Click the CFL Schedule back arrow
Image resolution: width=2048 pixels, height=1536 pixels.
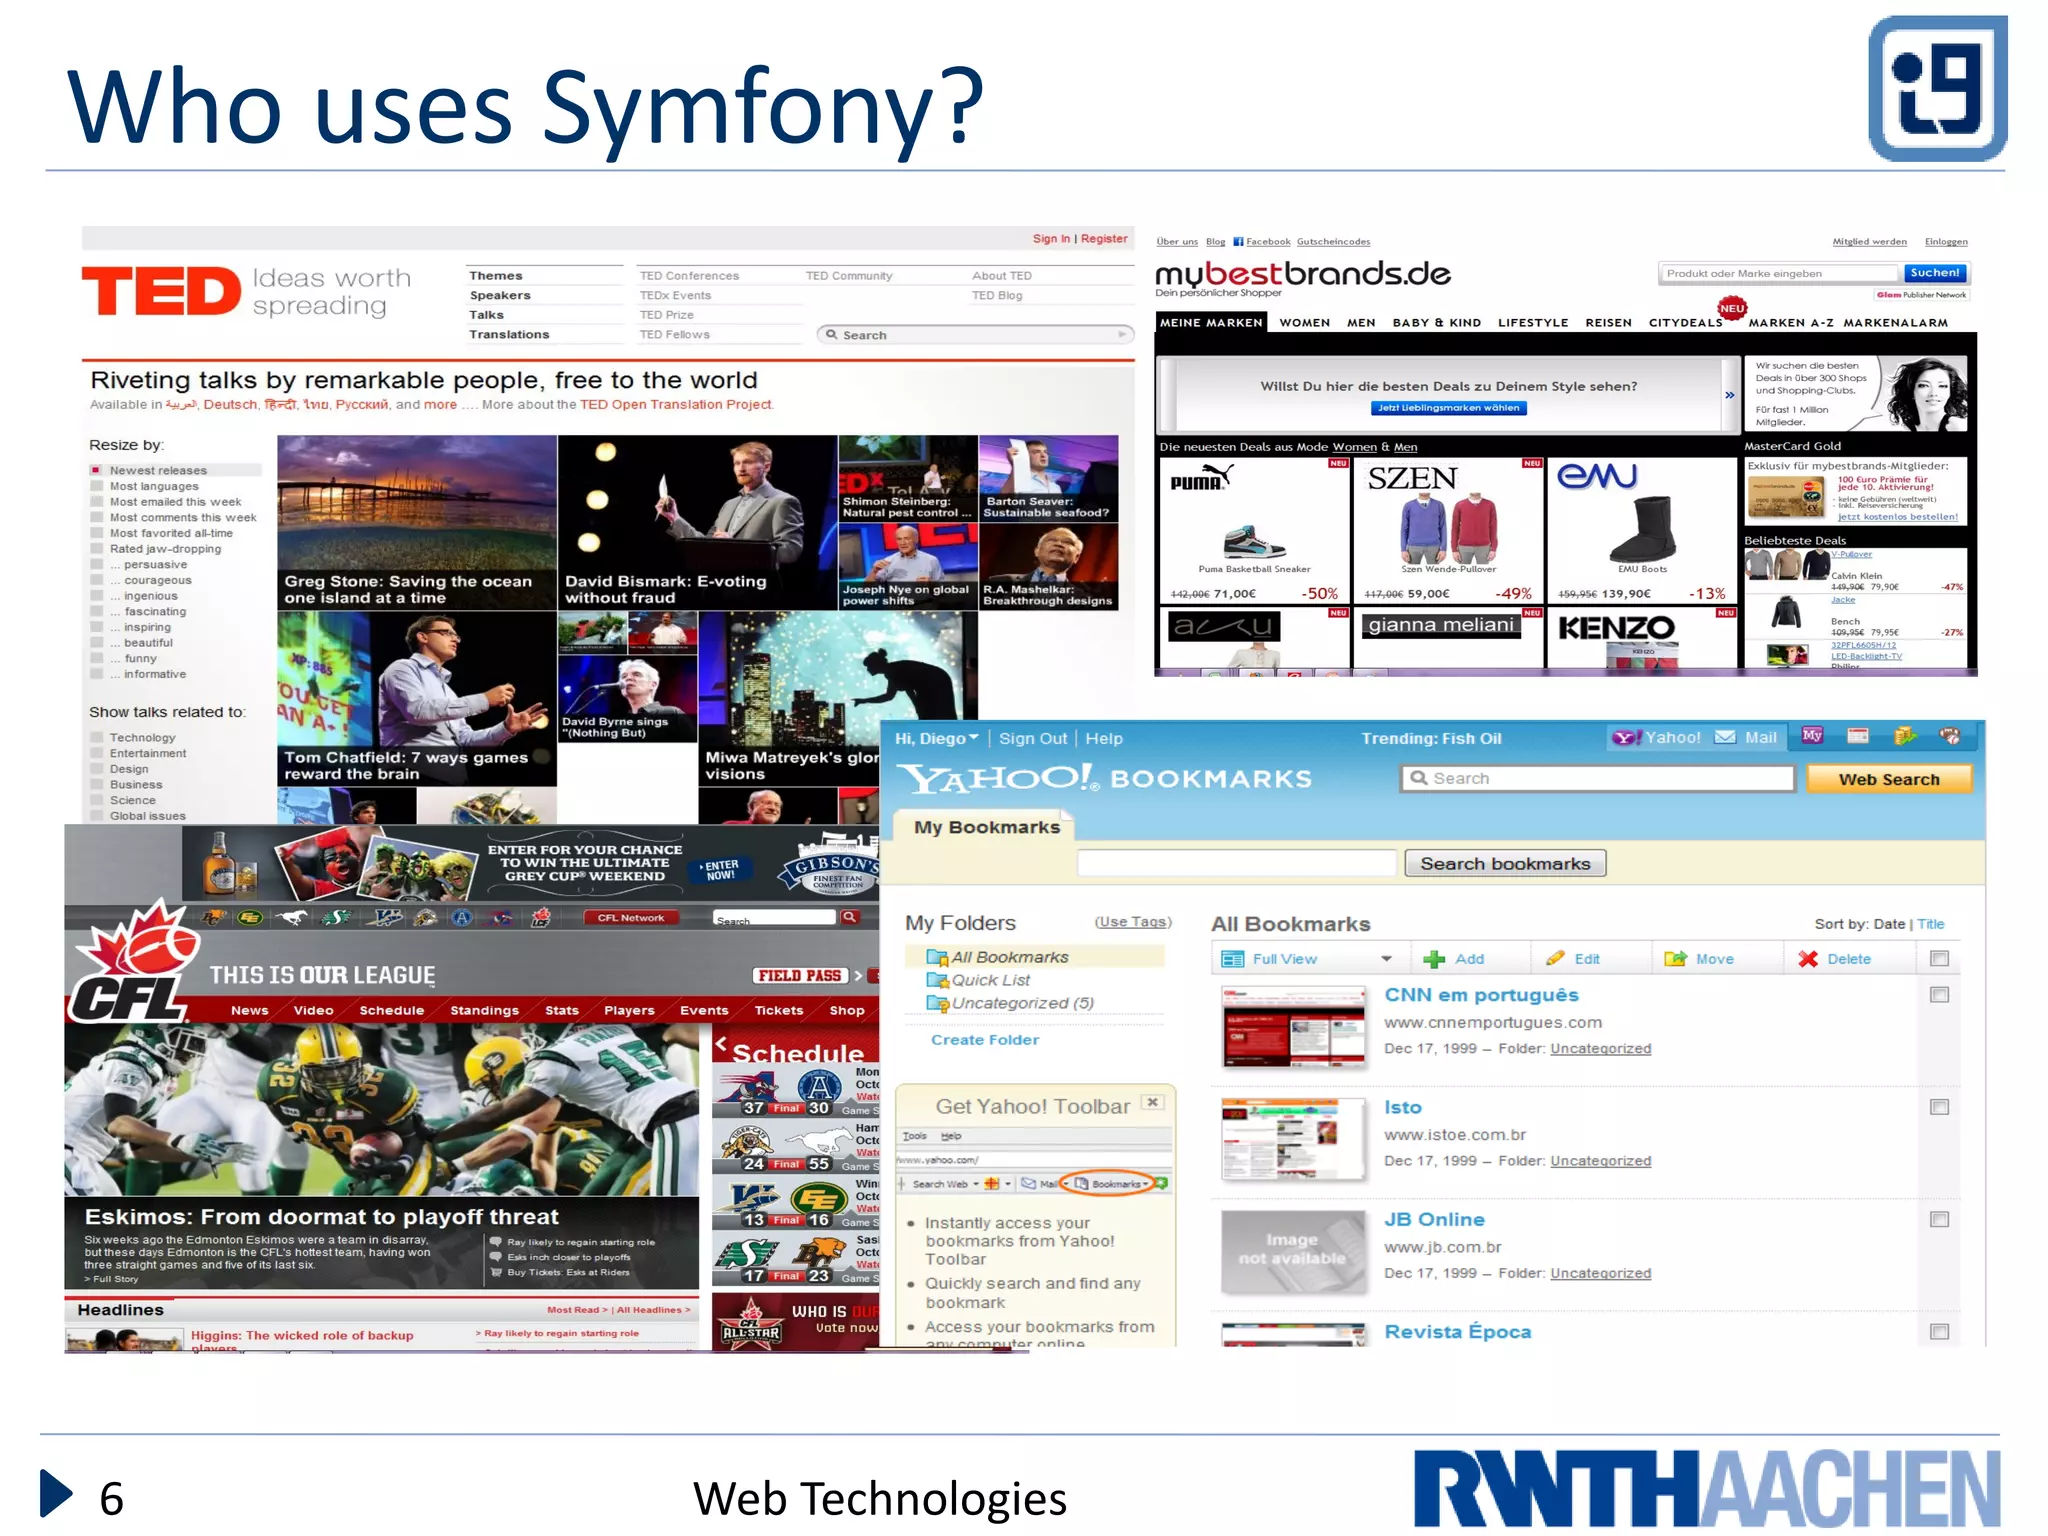tap(721, 1044)
